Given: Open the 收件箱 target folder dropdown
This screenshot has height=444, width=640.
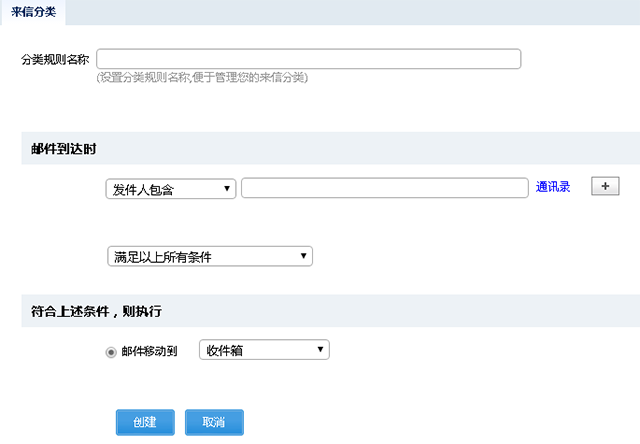Looking at the screenshot, I should pos(264,349).
